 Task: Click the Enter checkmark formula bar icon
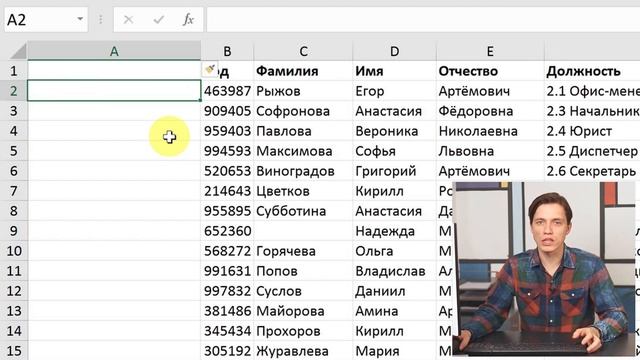click(158, 19)
